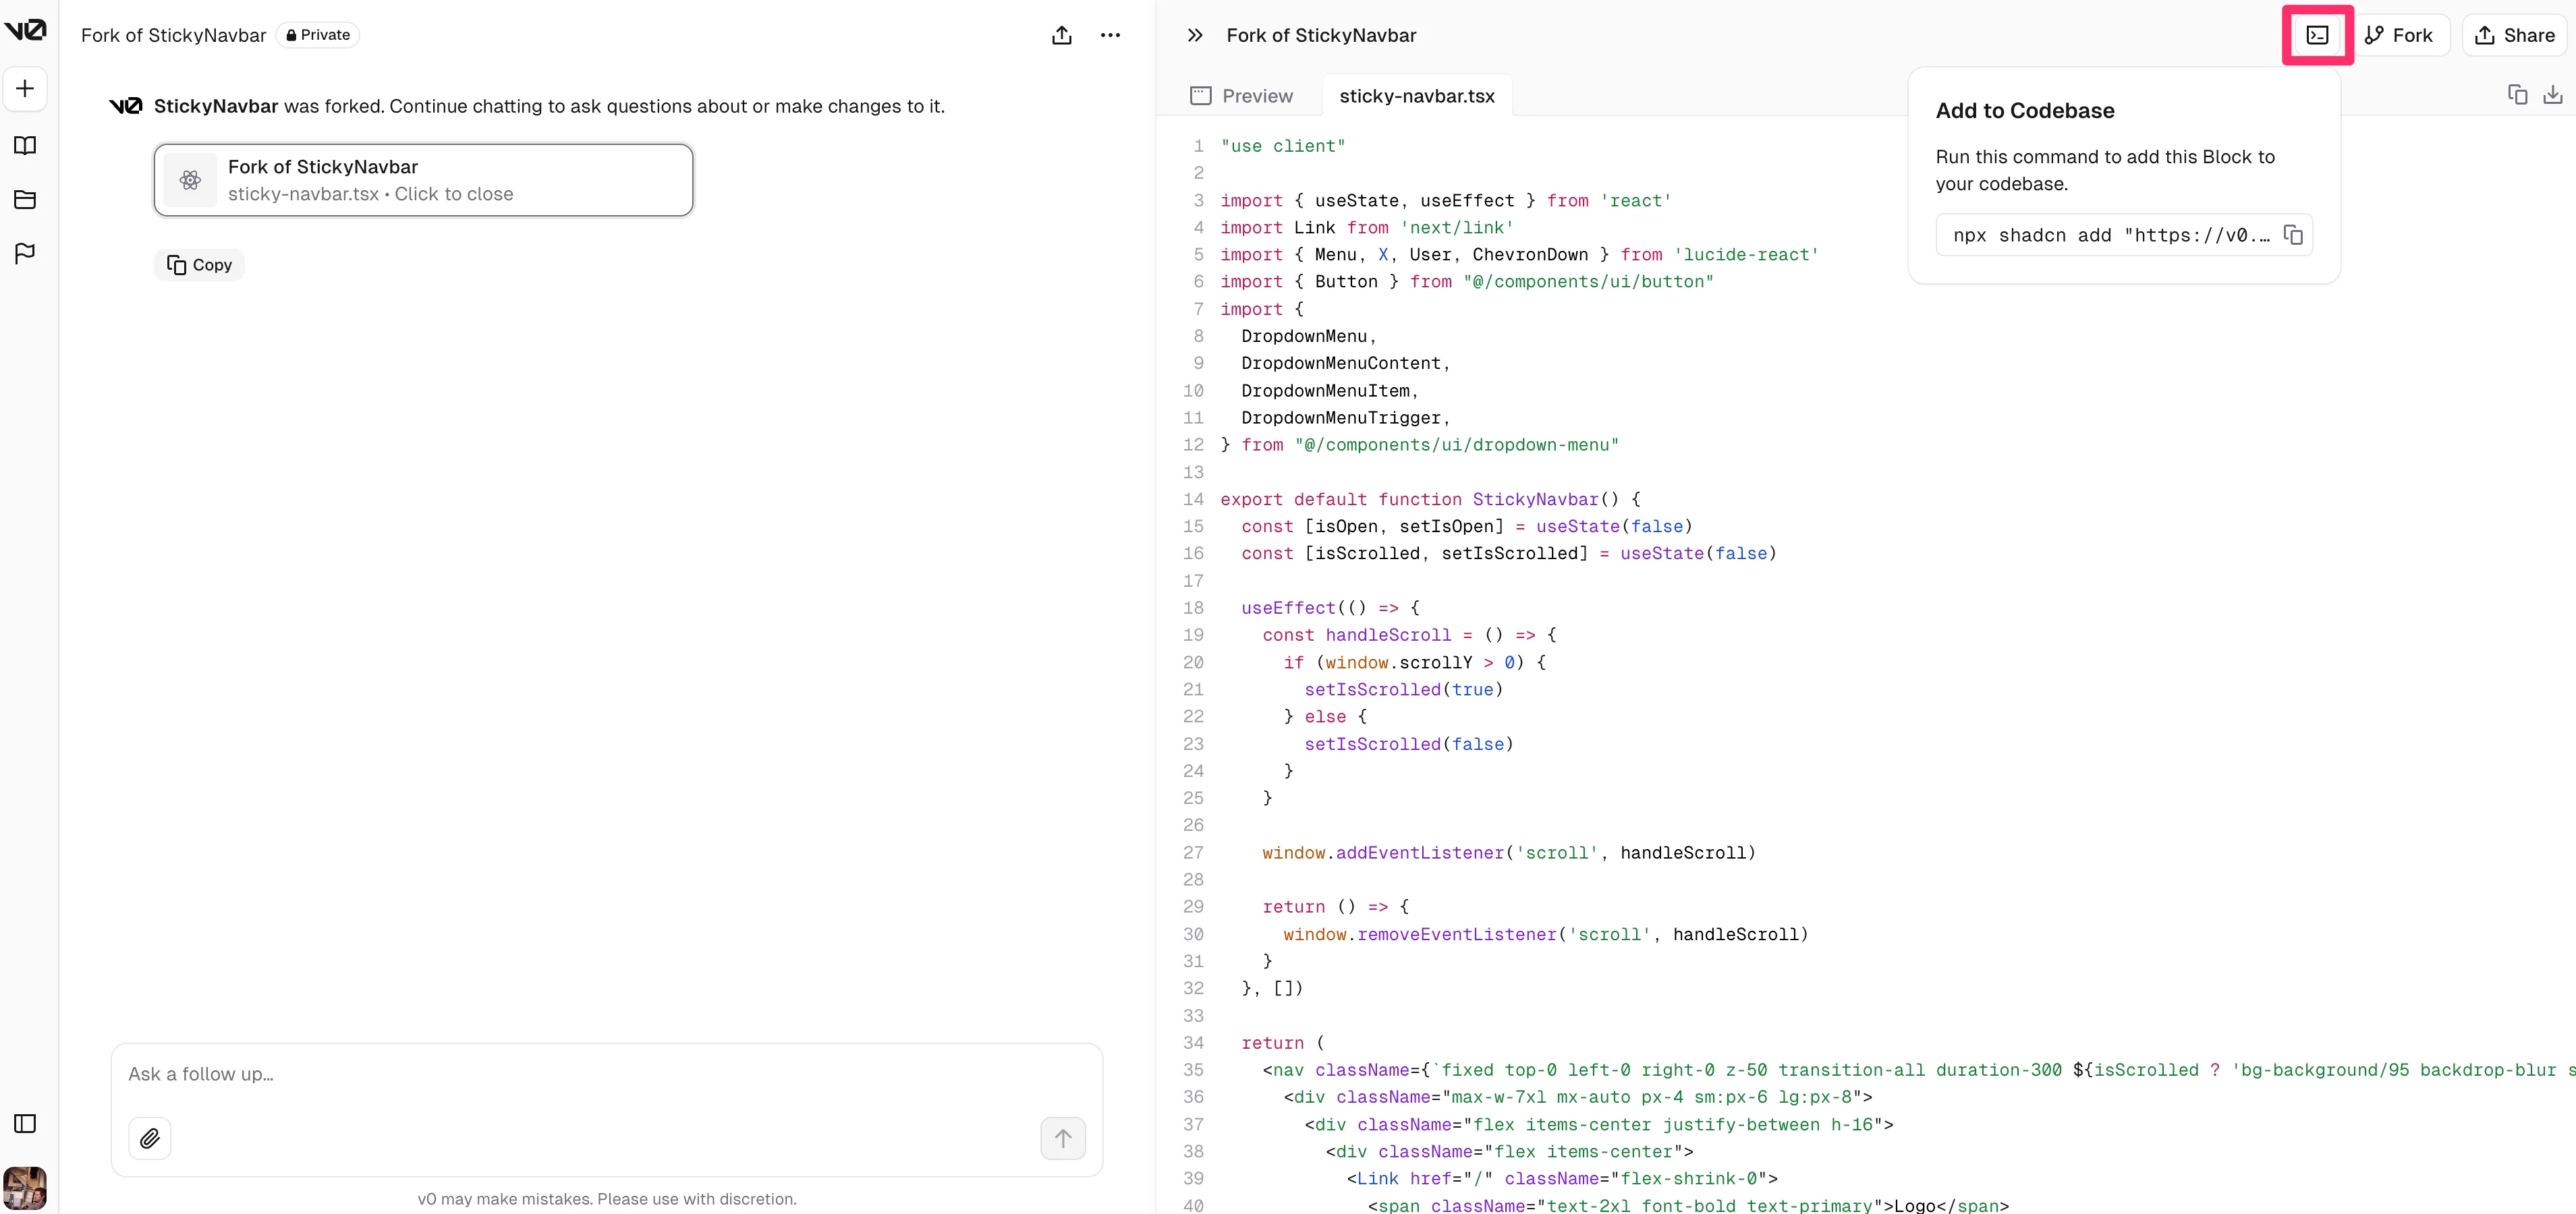Collapse code panel with double chevron
Screen dimensions: 2576x1214
(1194, 35)
